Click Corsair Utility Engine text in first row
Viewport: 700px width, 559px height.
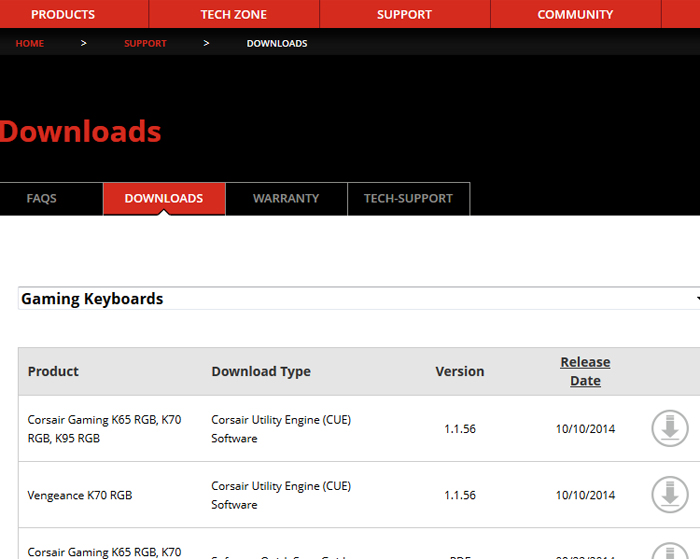[281, 429]
